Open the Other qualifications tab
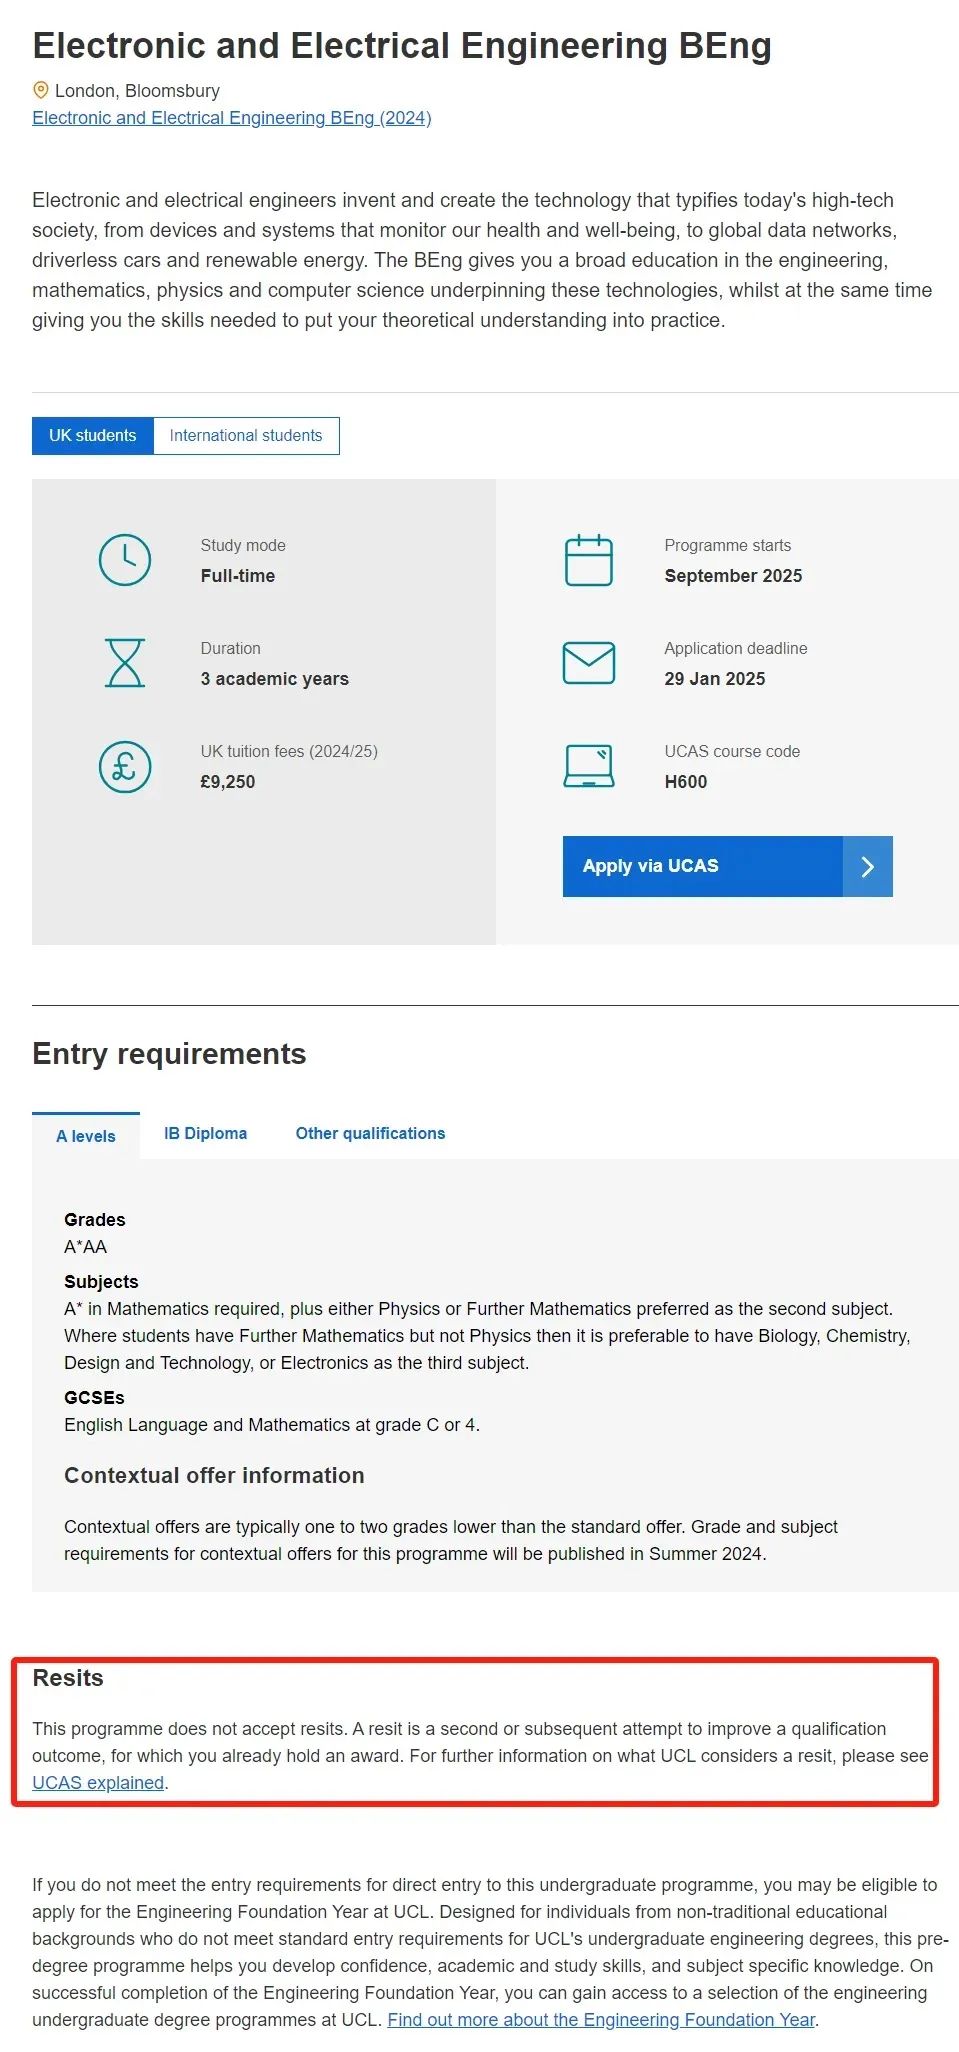The height and width of the screenshot is (2052, 959). click(371, 1133)
